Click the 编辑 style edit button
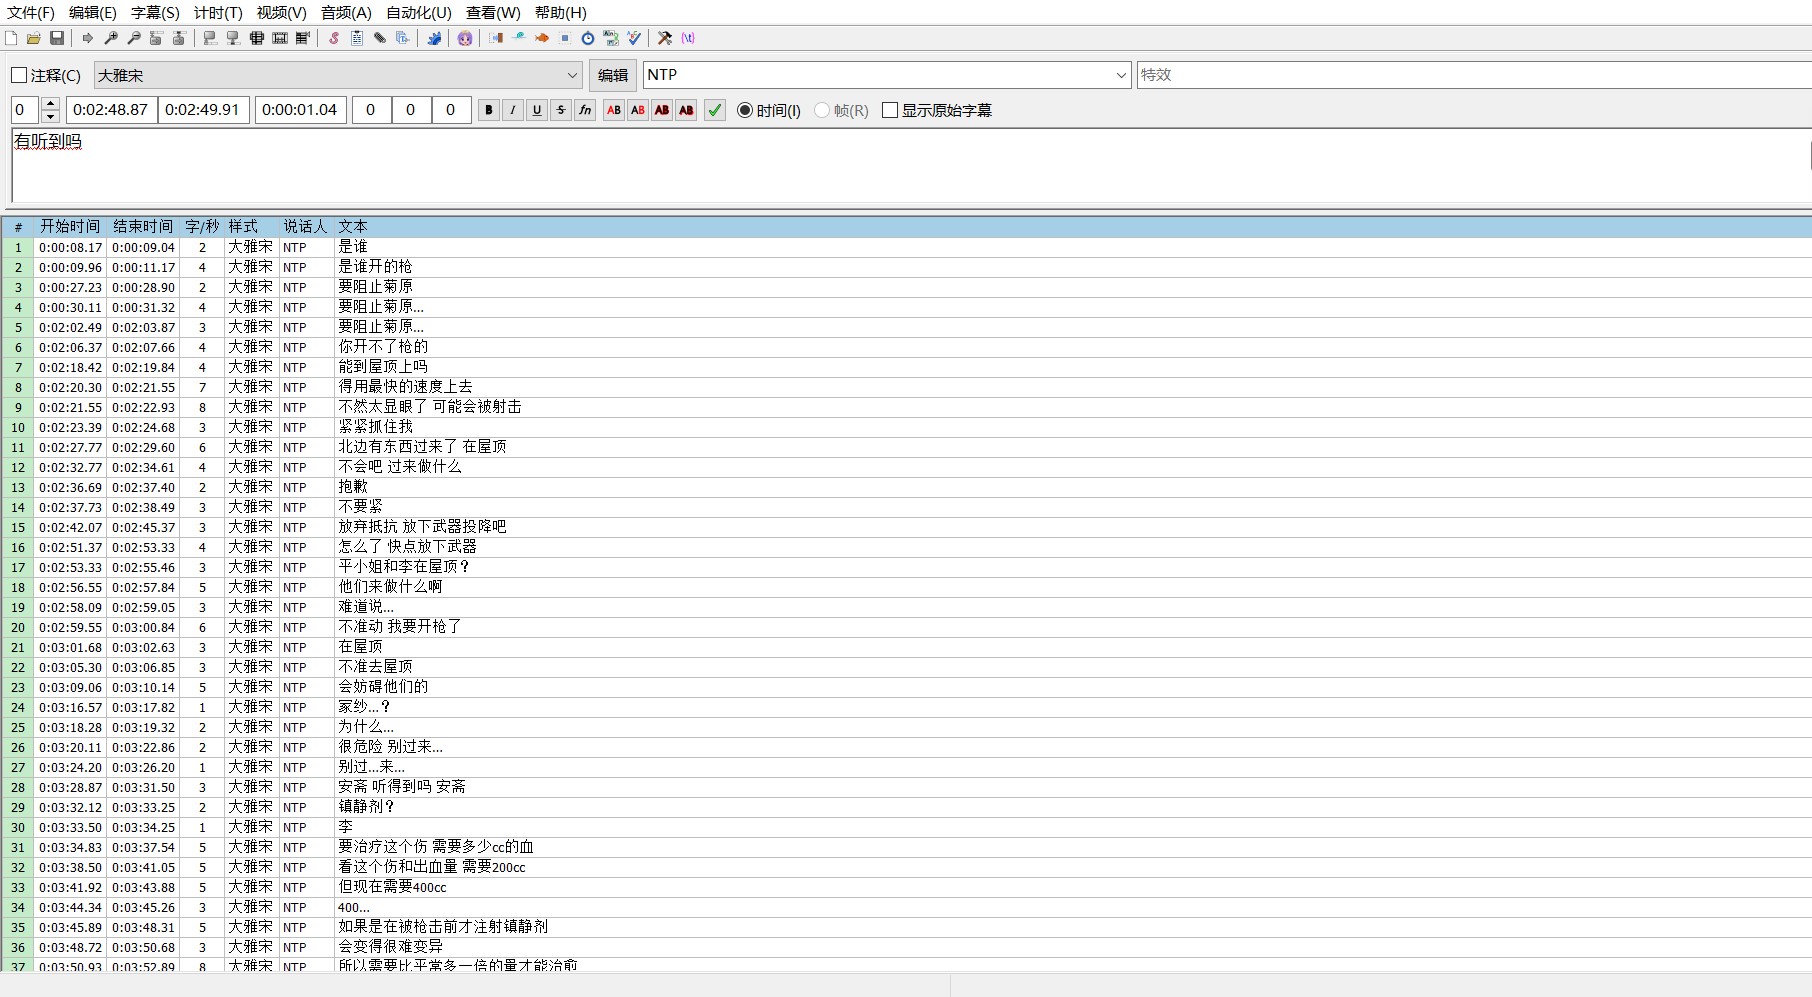This screenshot has width=1812, height=997. (613, 75)
